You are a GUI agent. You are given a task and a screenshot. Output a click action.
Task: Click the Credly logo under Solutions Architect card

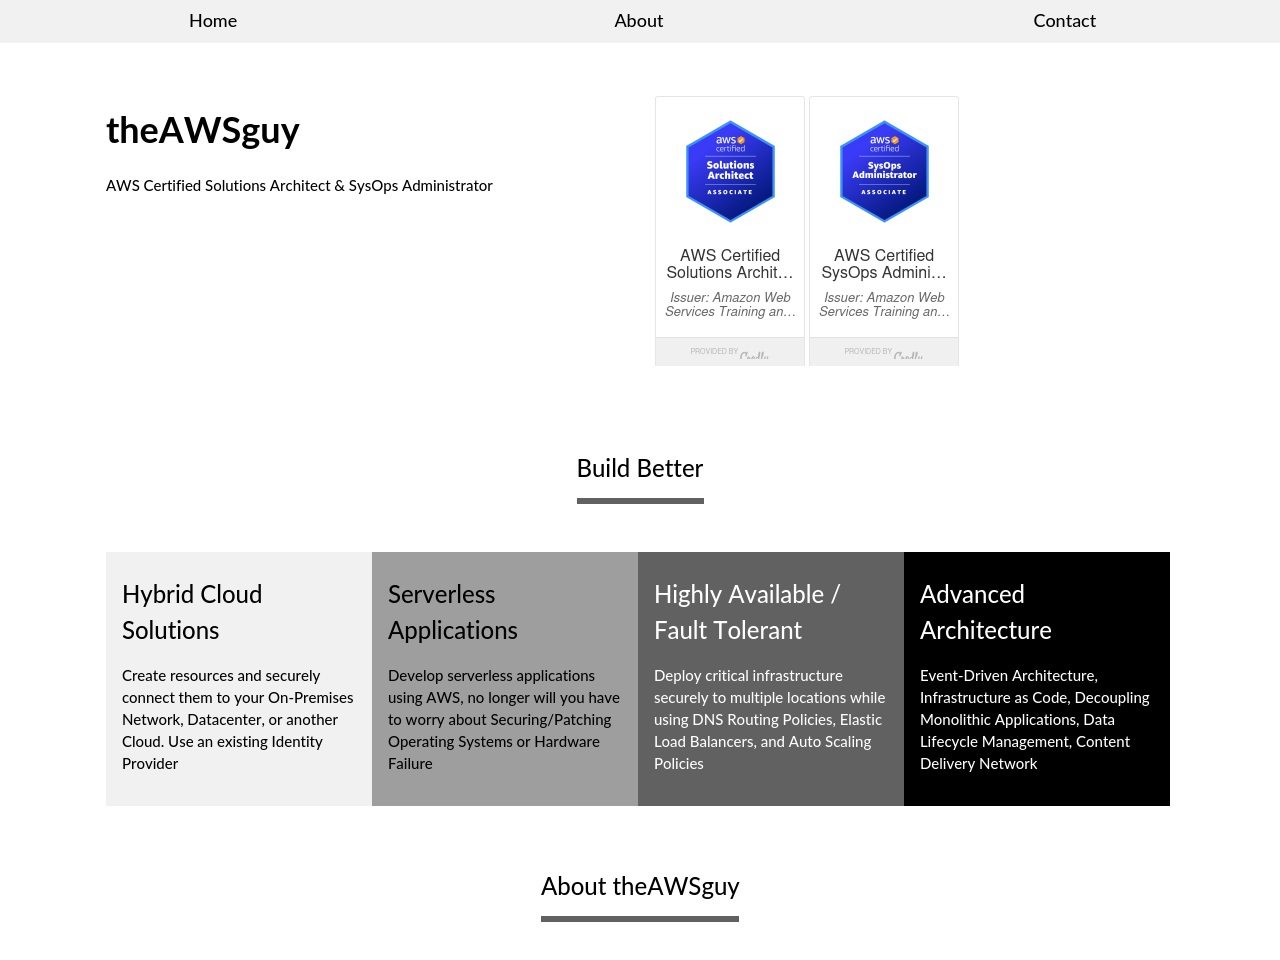point(754,354)
